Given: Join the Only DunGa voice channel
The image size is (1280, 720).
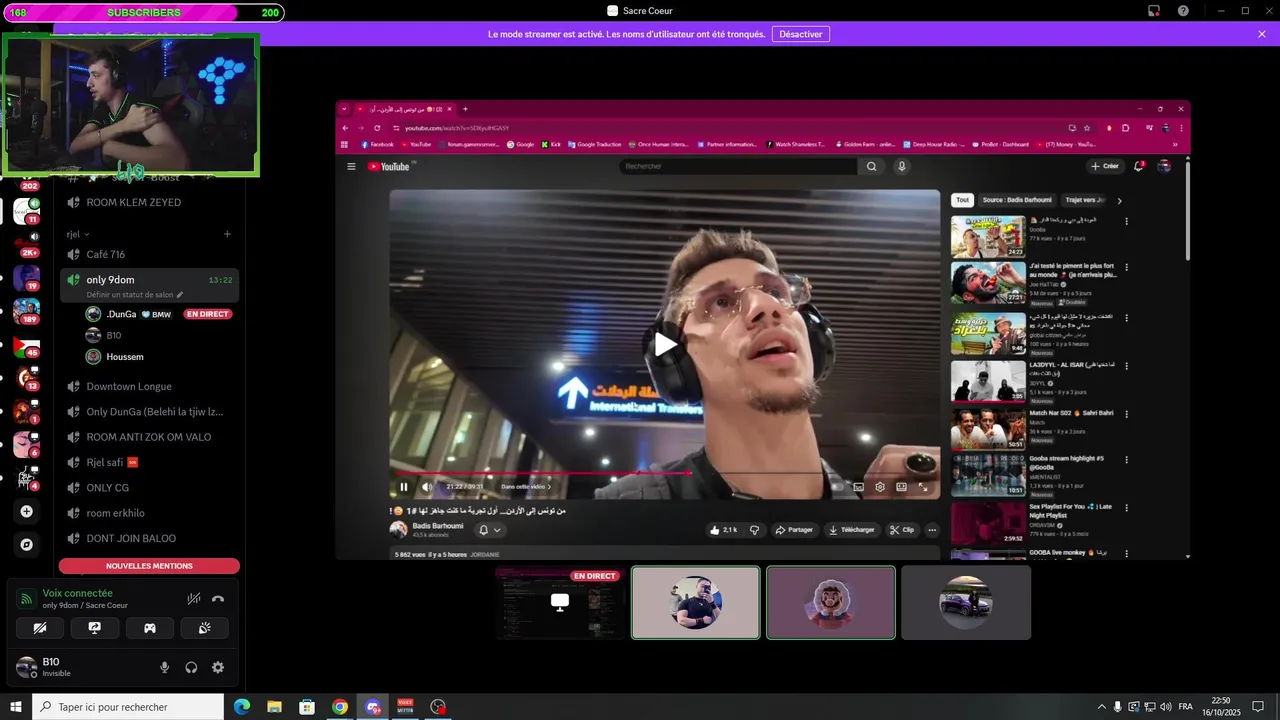Looking at the screenshot, I should (149, 411).
